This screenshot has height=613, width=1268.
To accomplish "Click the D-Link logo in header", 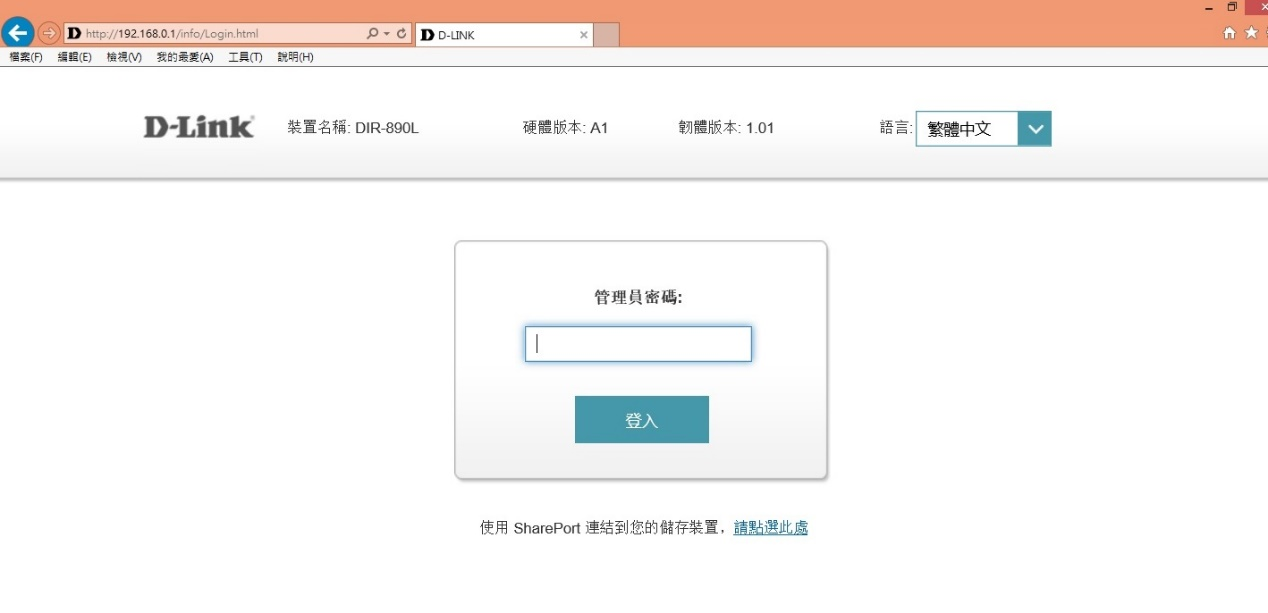I will pyautogui.click(x=198, y=127).
